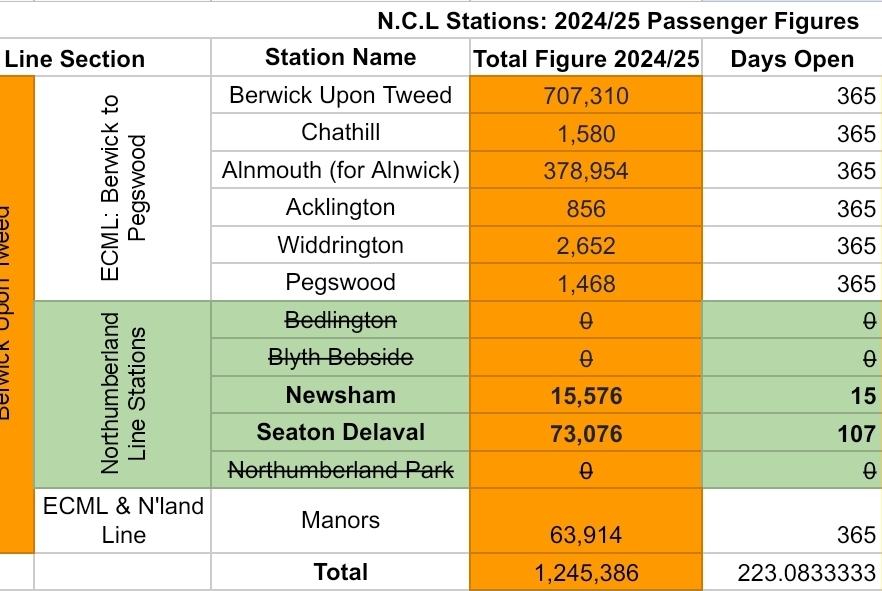Click the Berwick Upon Tweed station cell
This screenshot has height=591, width=882.
340,95
